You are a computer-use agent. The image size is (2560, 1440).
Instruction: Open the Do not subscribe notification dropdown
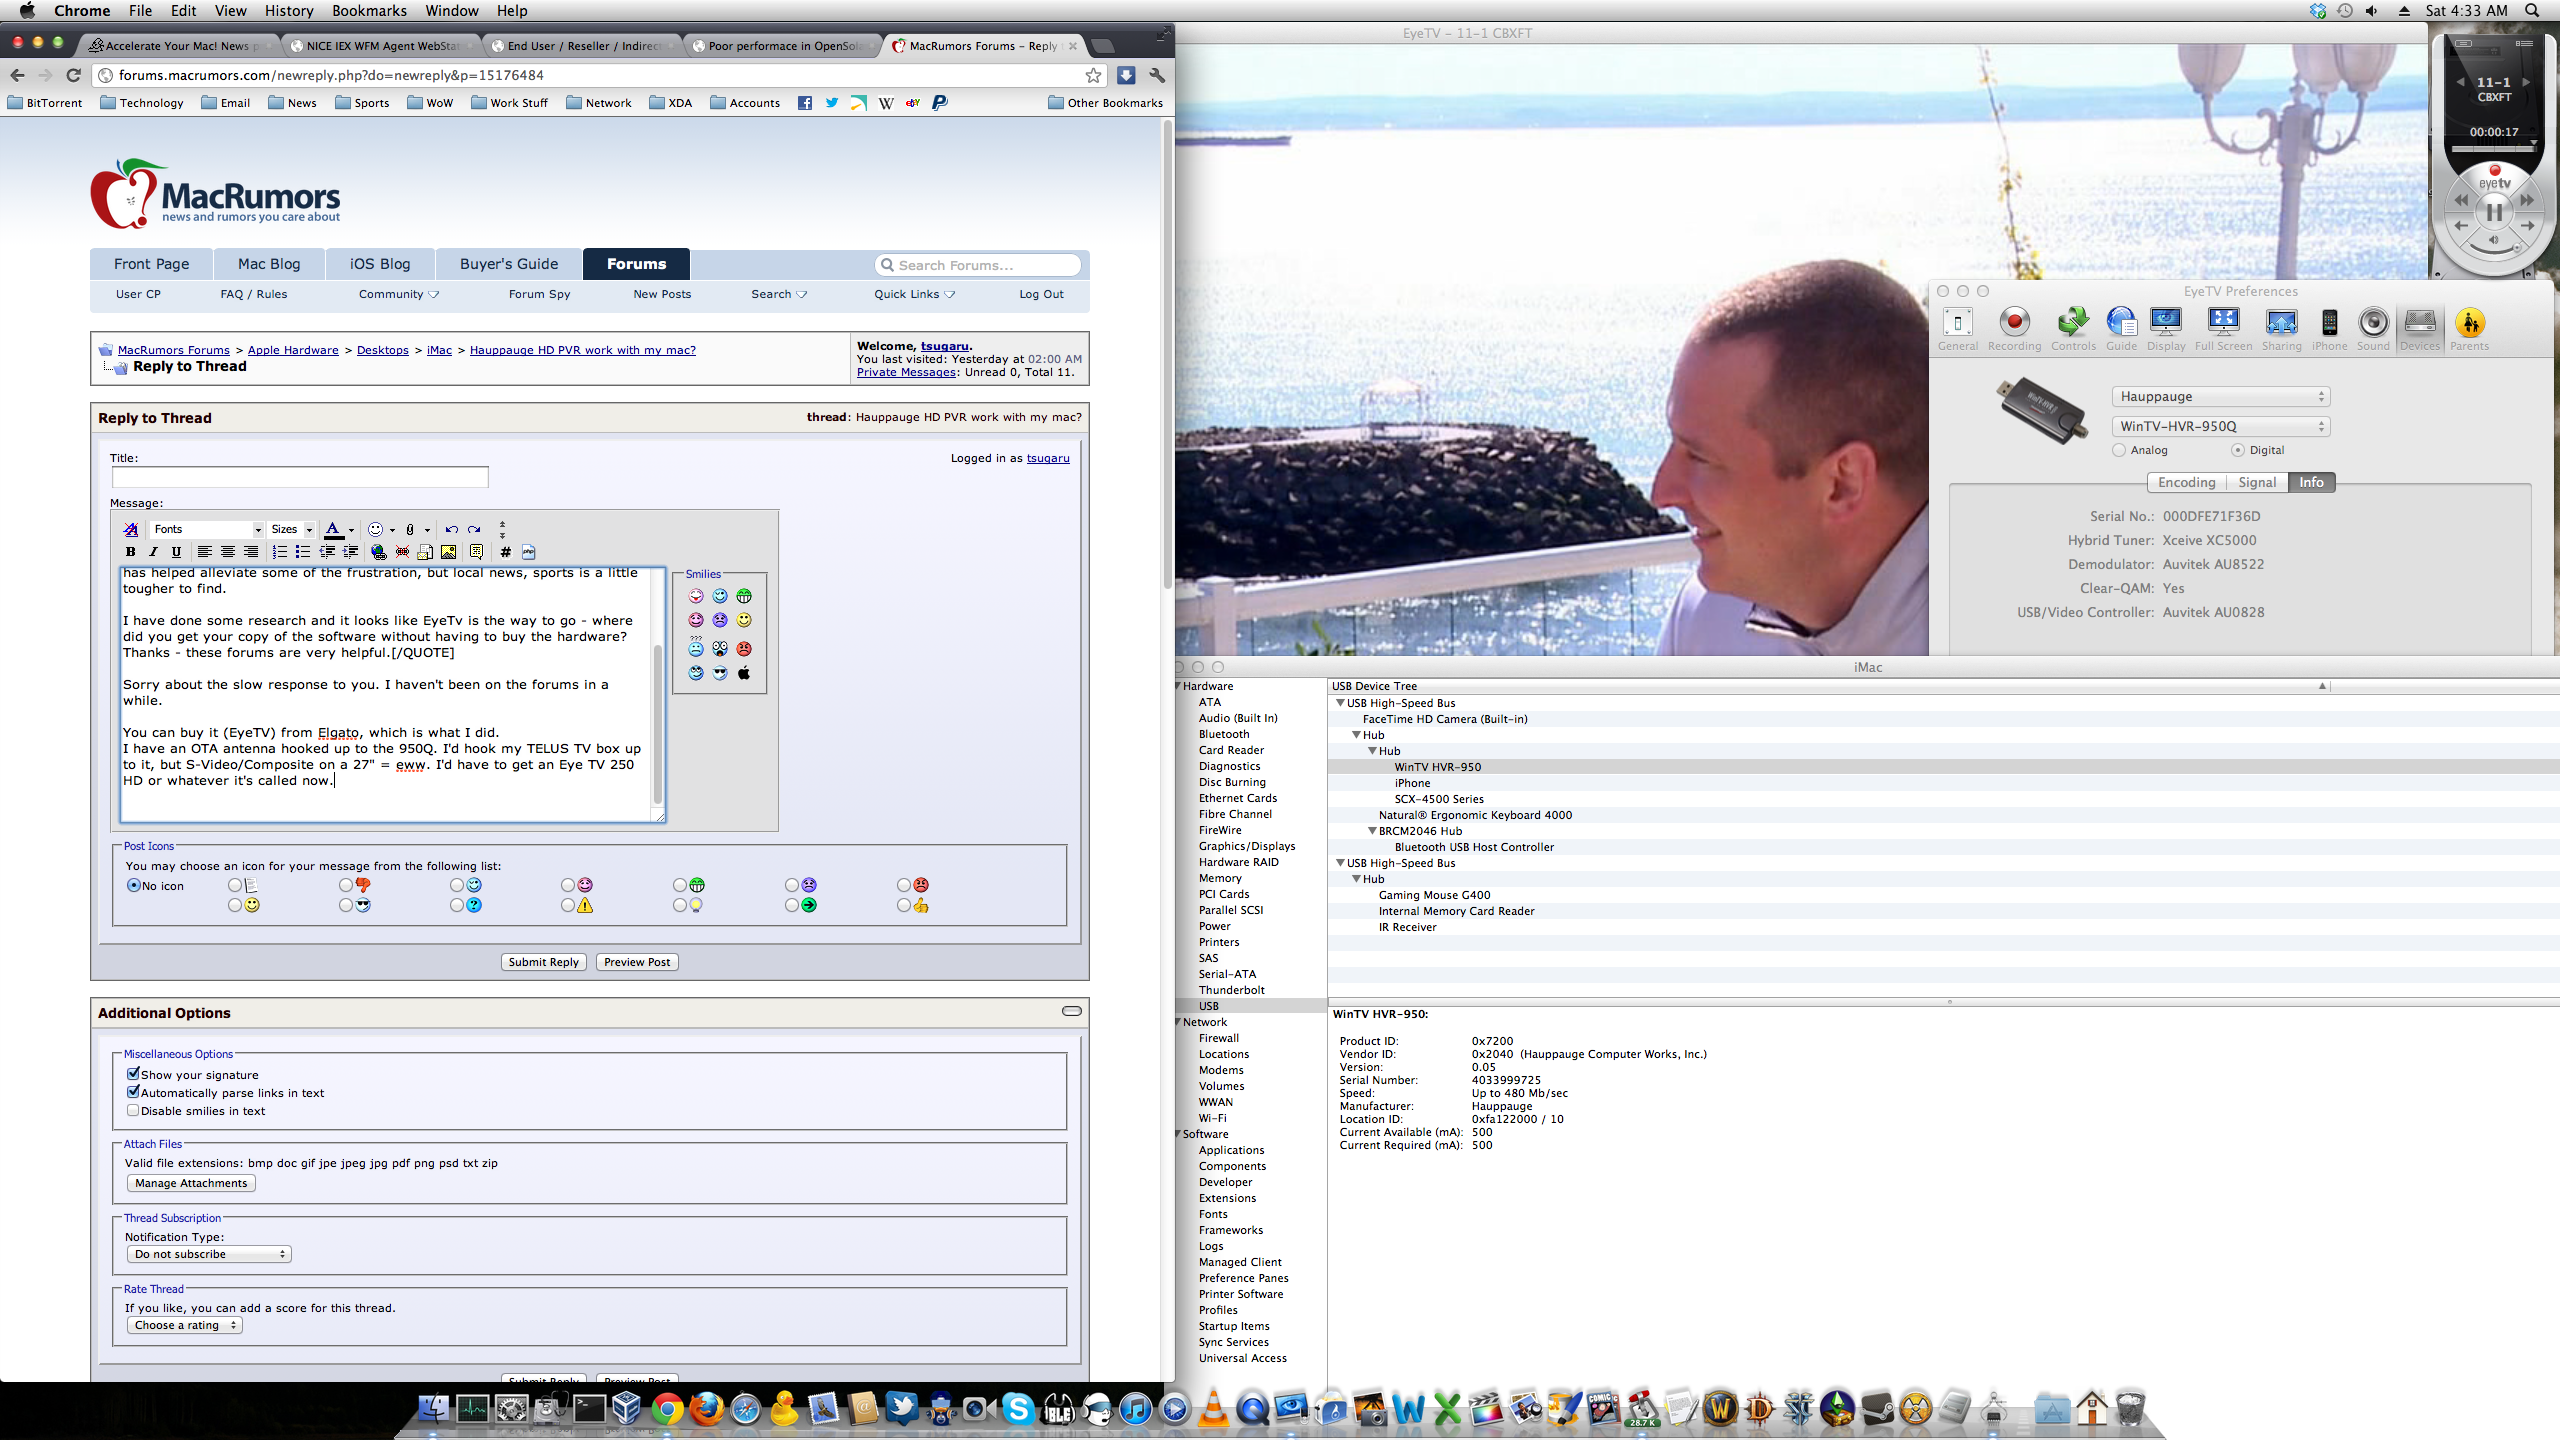pyautogui.click(x=209, y=1254)
